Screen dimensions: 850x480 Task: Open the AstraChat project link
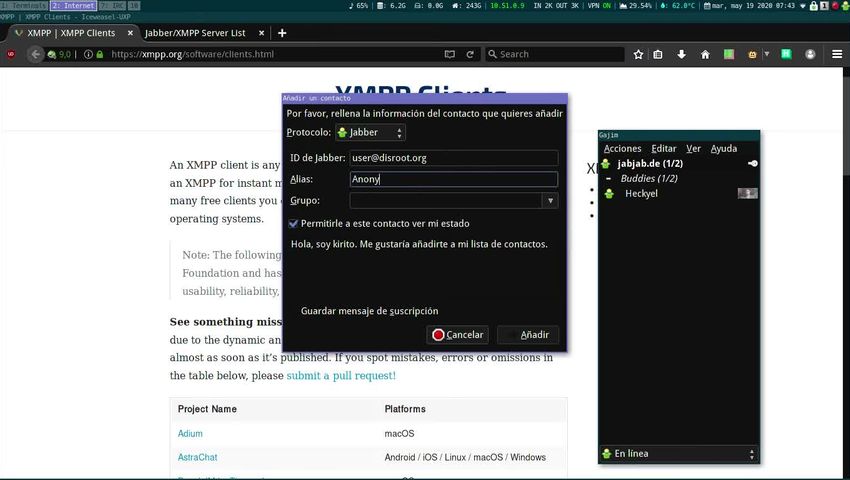tap(197, 457)
